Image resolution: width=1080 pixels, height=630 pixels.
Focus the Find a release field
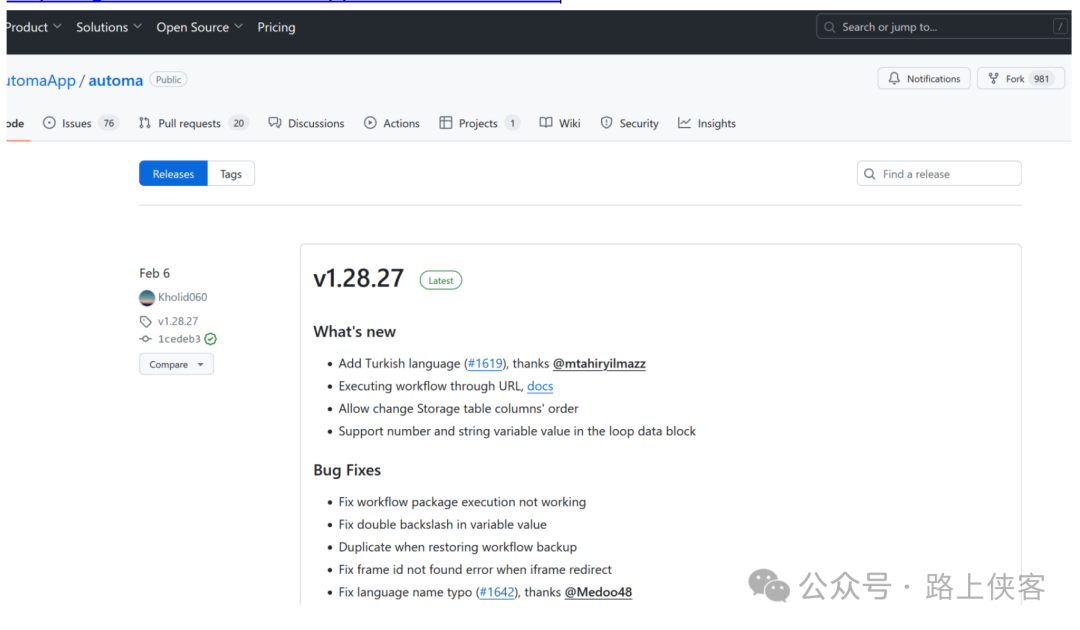click(x=939, y=174)
